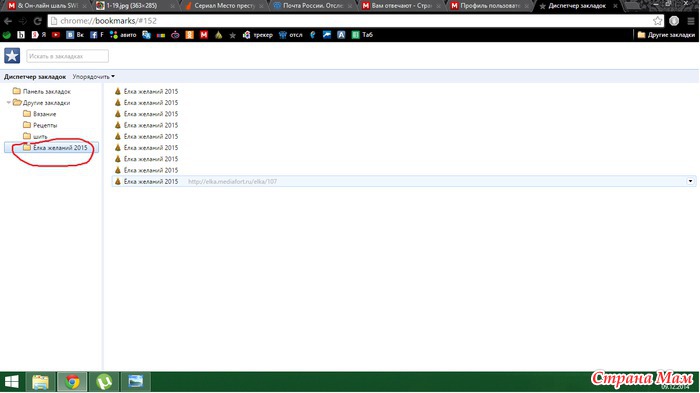Open the отсл bookmark

click(x=290, y=35)
